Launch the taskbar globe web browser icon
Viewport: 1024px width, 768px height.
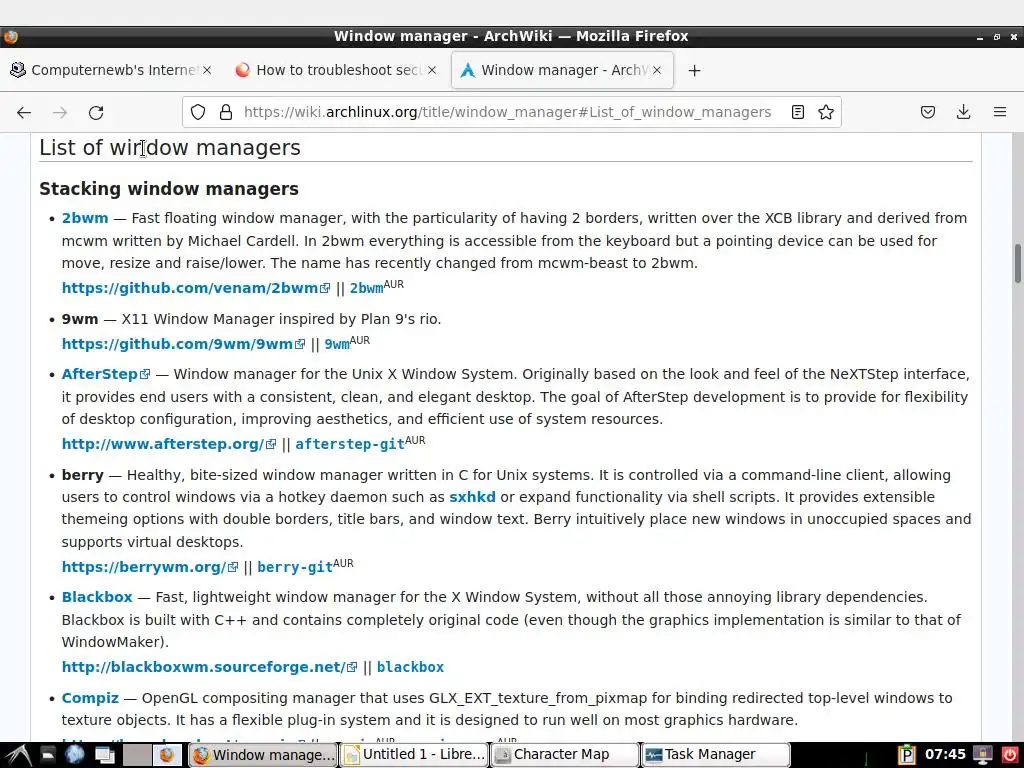pyautogui.click(x=74, y=754)
